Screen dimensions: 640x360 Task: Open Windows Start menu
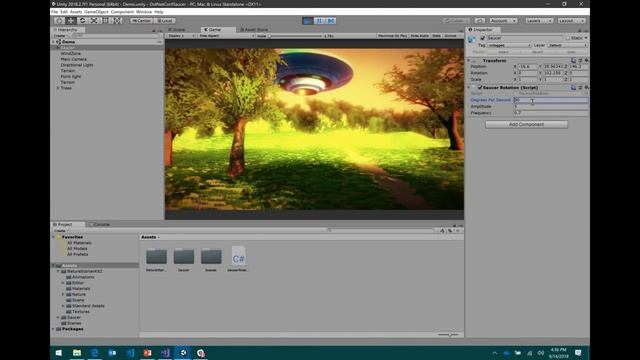[x=59, y=353]
